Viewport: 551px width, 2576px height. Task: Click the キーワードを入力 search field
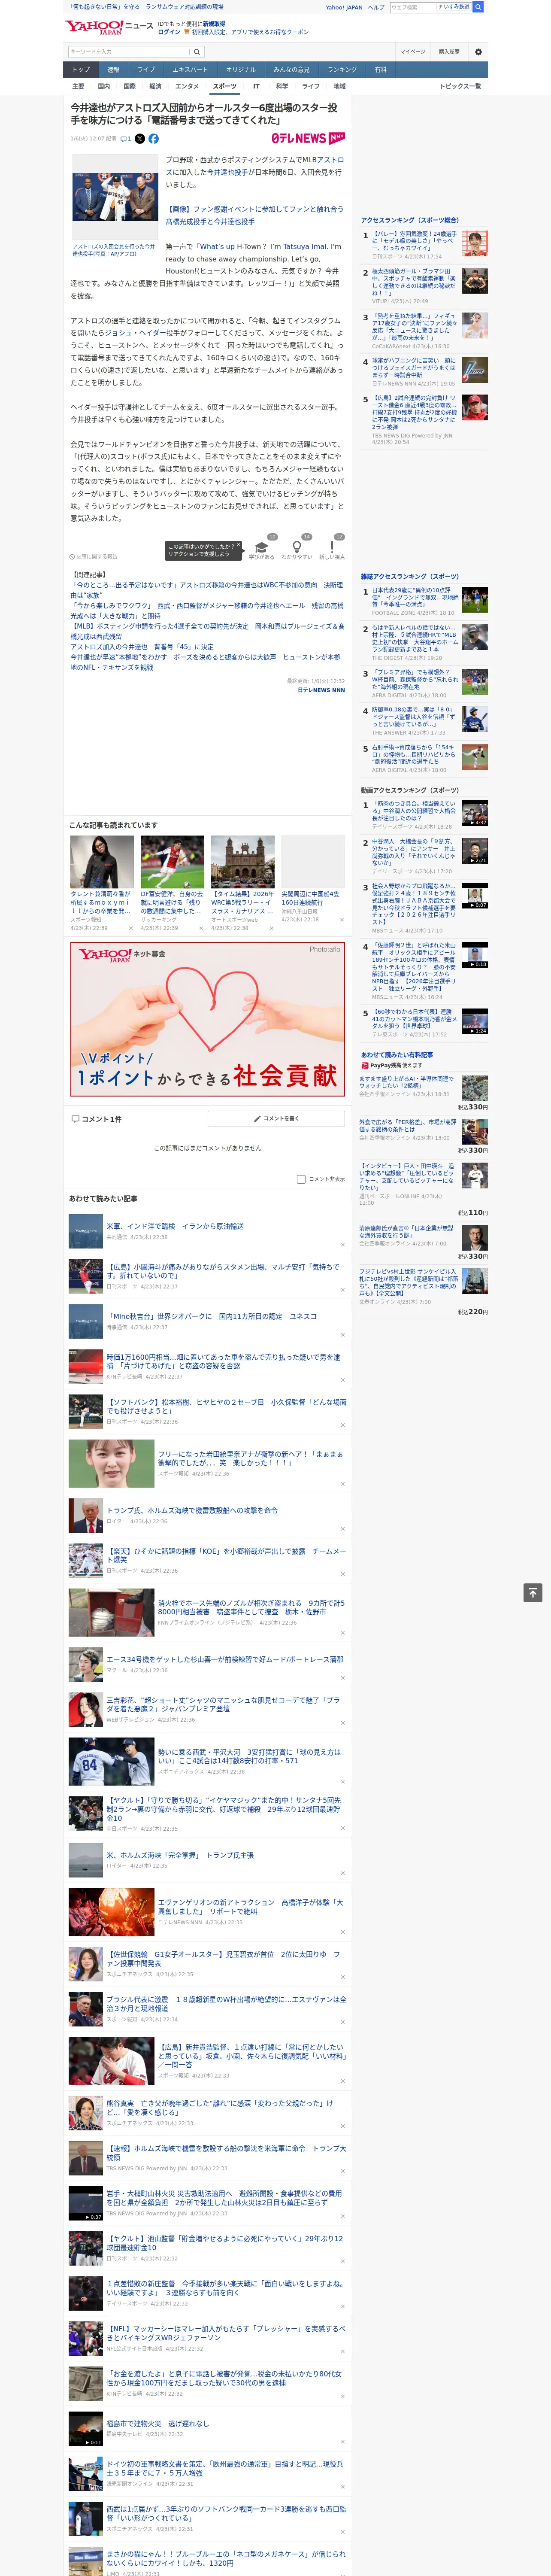tap(129, 52)
